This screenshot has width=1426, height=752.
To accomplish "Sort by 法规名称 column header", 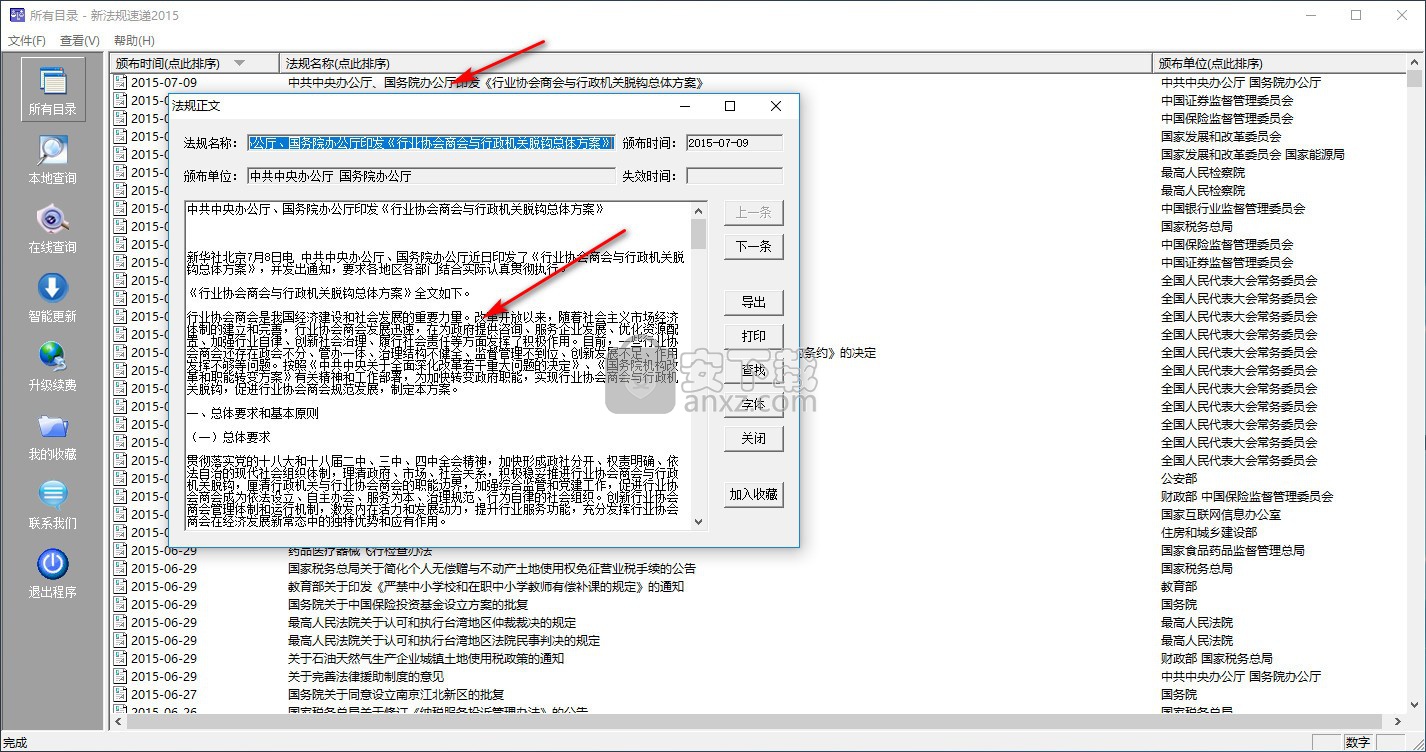I will click(715, 63).
